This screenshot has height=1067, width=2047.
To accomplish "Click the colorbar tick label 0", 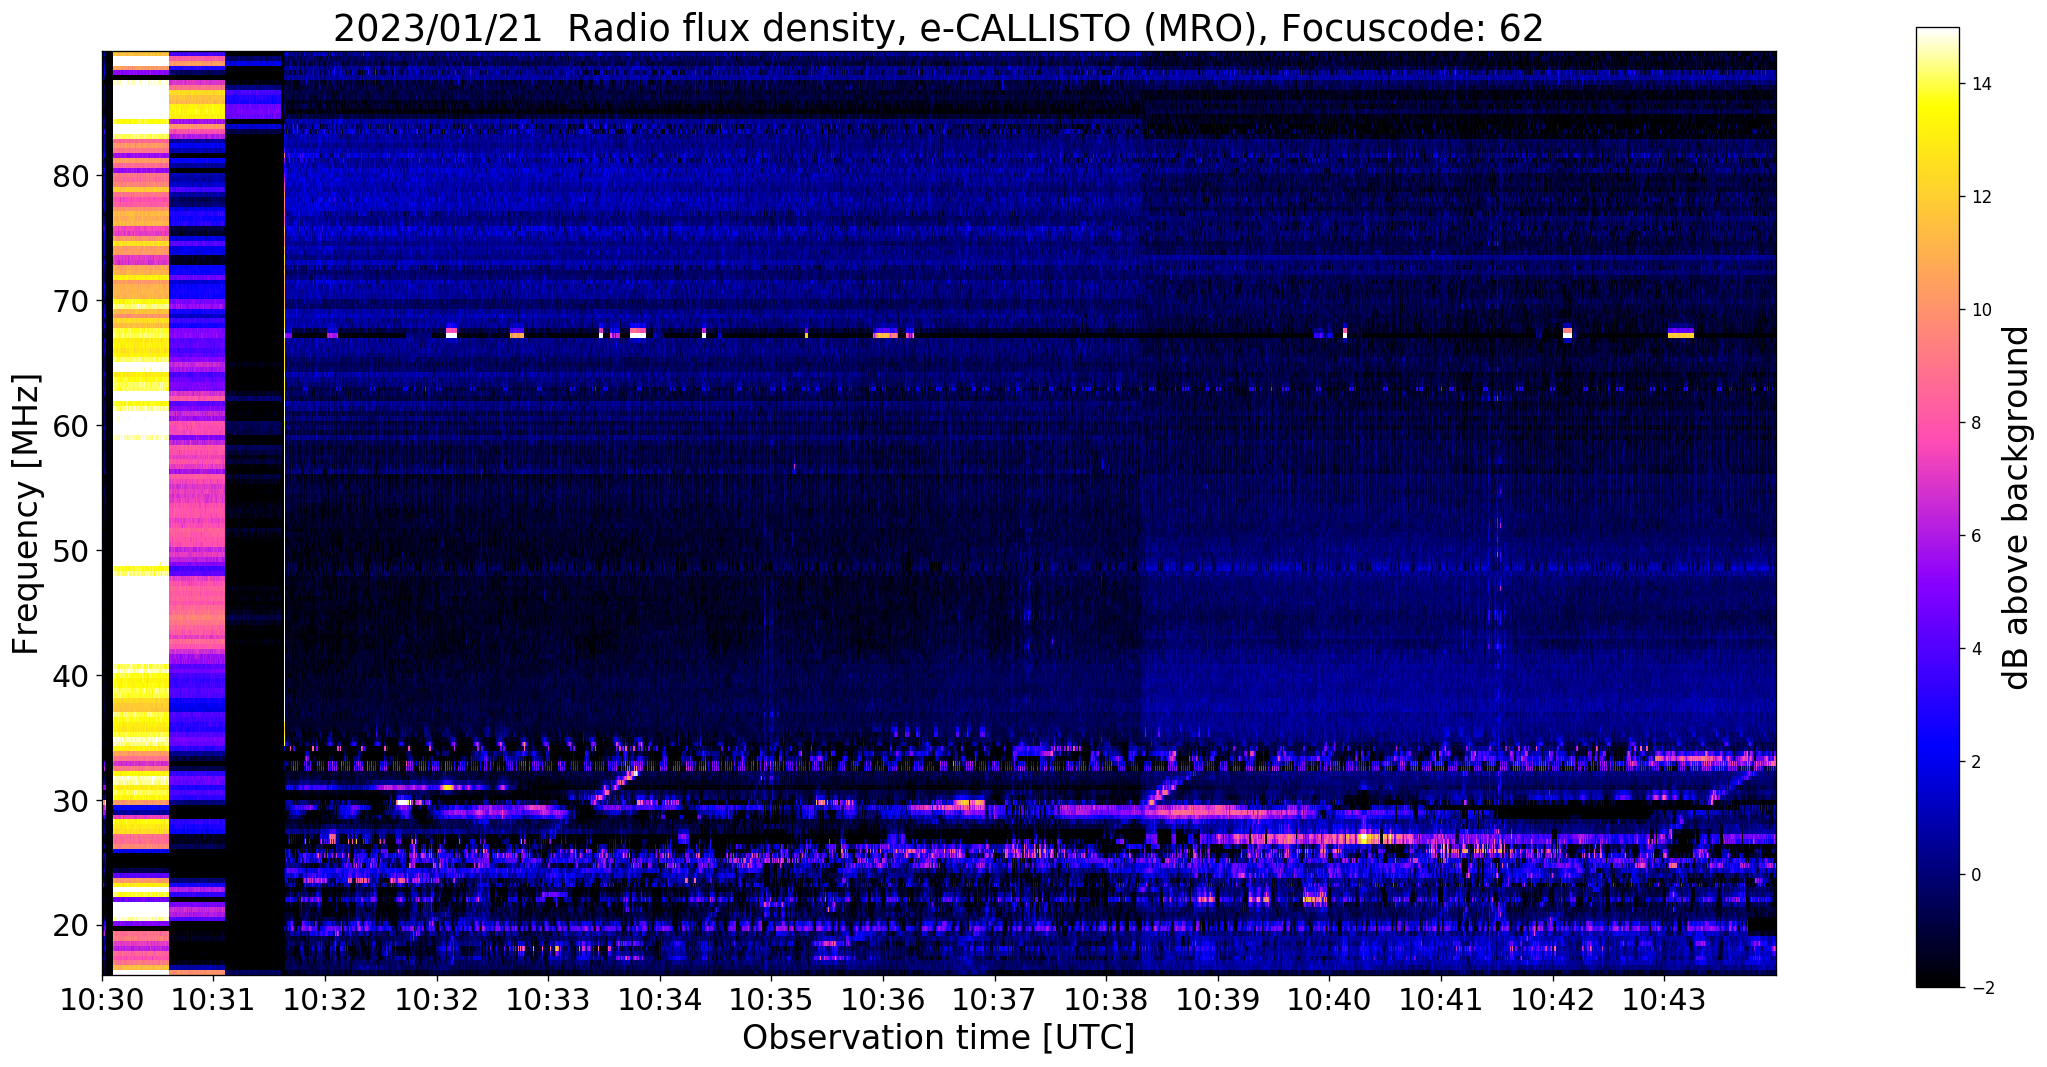I will click(x=1975, y=875).
